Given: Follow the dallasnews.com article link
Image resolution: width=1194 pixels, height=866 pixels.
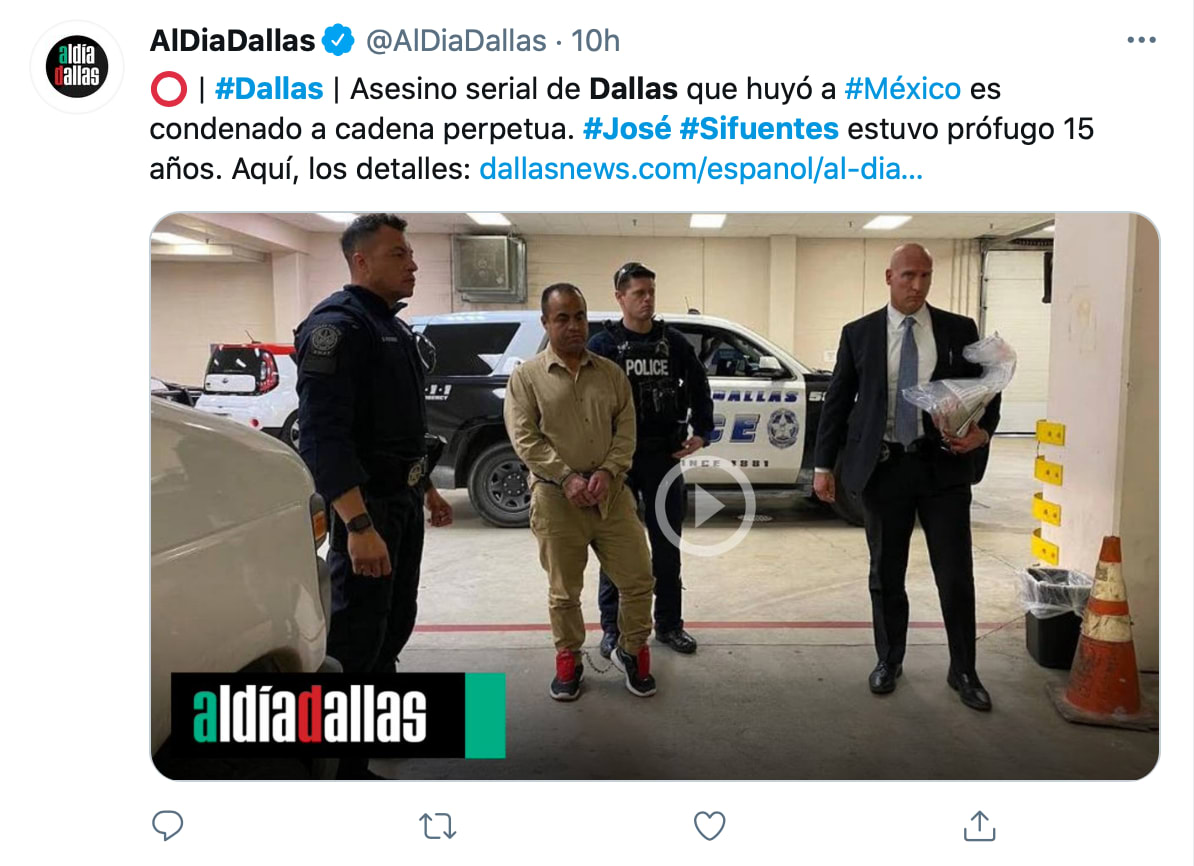Looking at the screenshot, I should pos(701,169).
